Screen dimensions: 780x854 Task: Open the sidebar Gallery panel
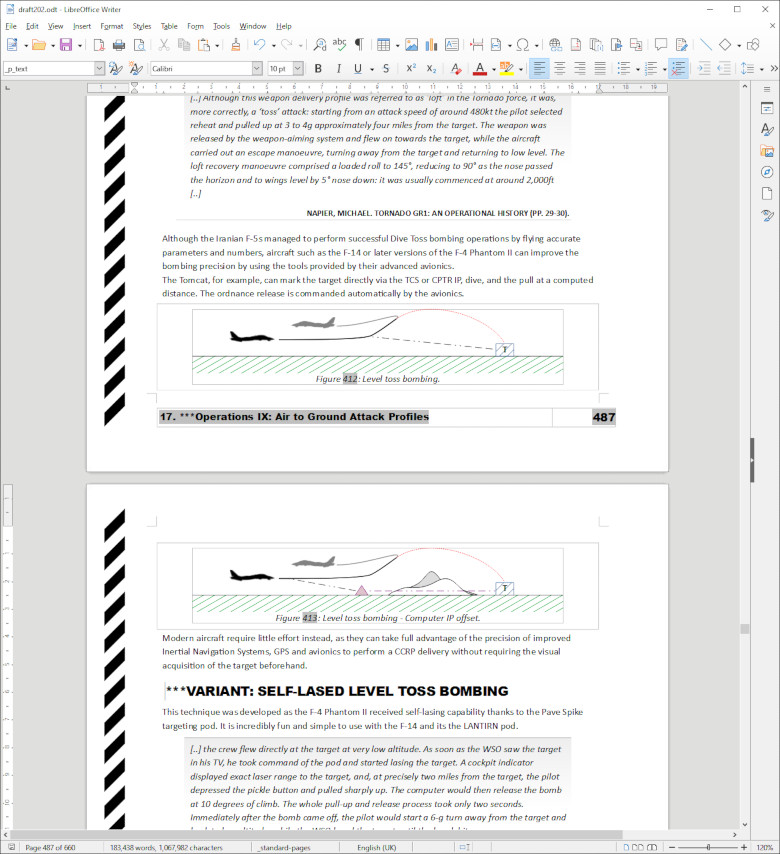(767, 151)
